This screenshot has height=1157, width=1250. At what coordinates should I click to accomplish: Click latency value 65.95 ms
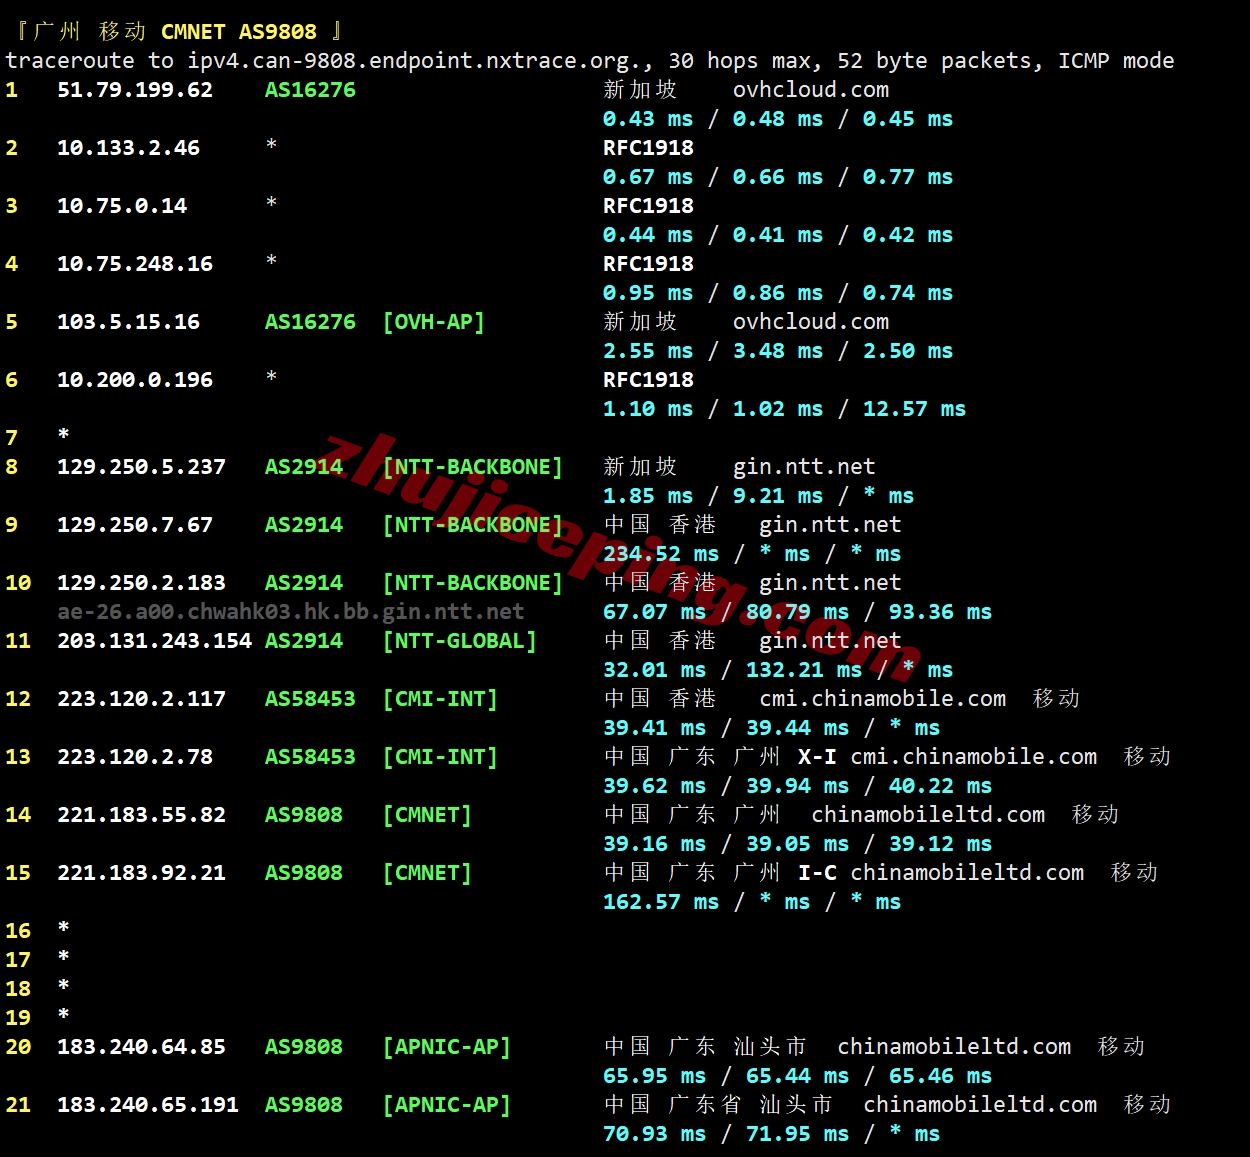[654, 1076]
